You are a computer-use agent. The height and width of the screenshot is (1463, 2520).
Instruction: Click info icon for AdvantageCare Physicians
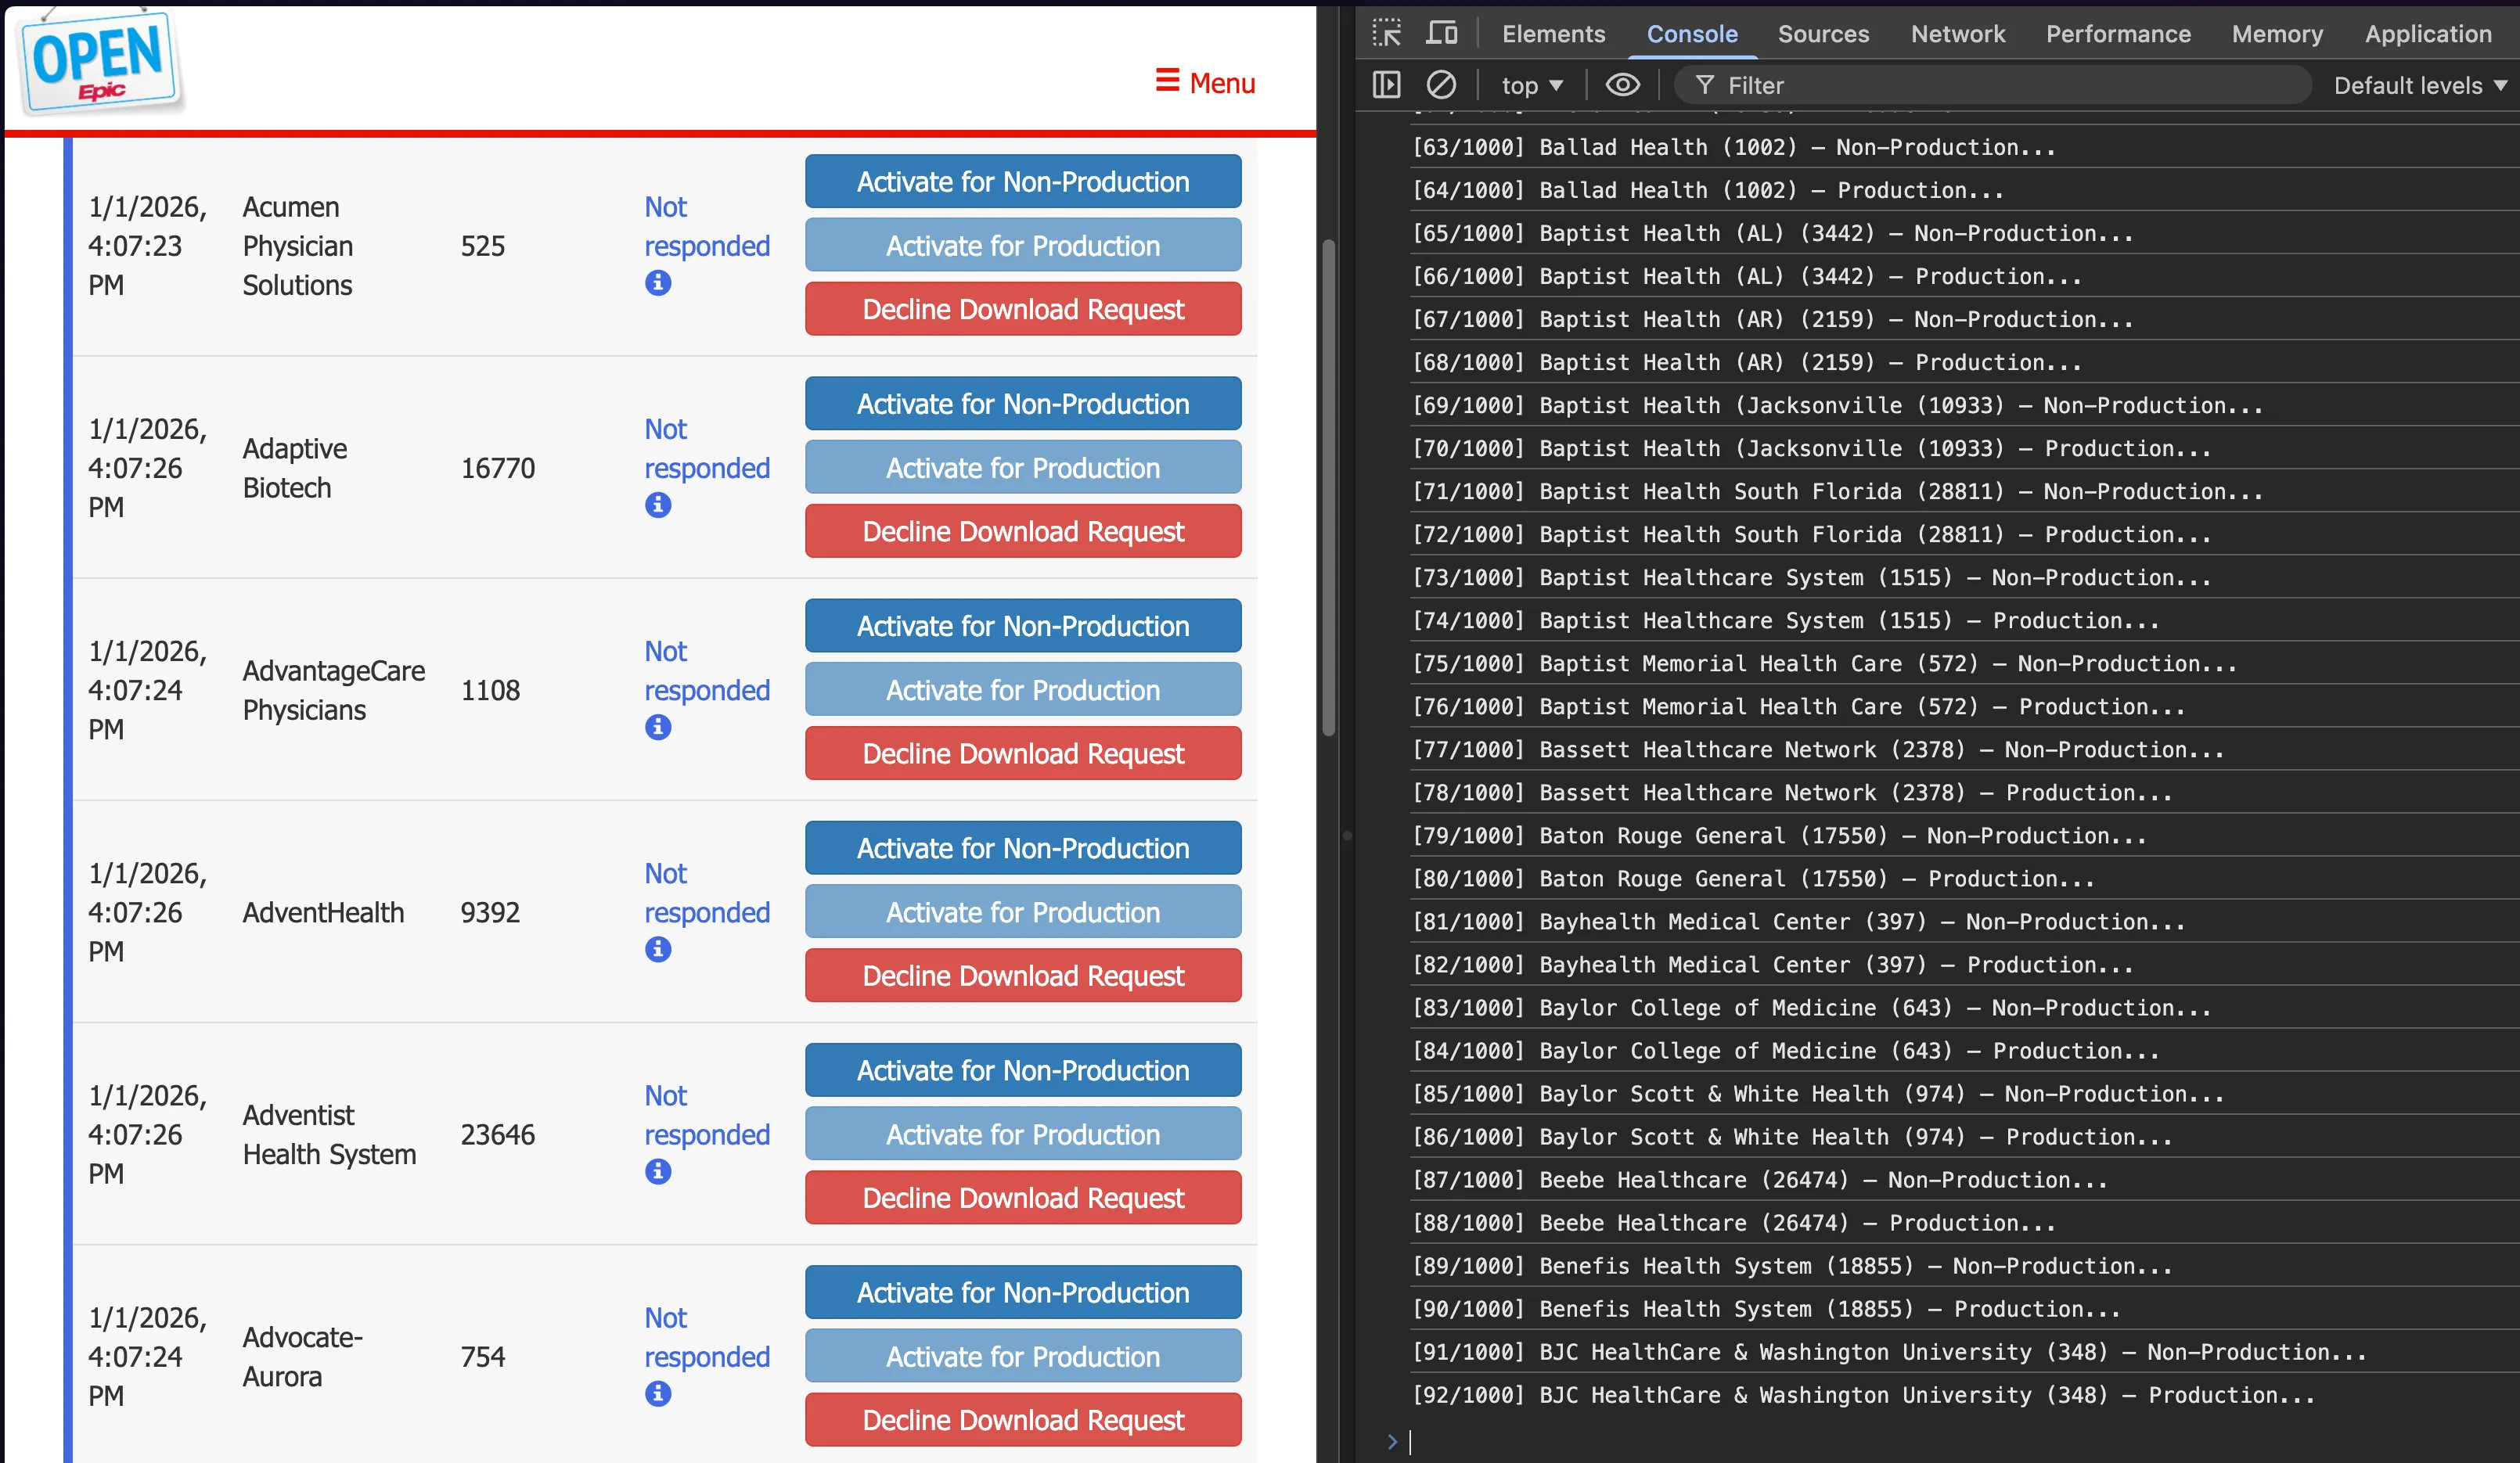658,727
